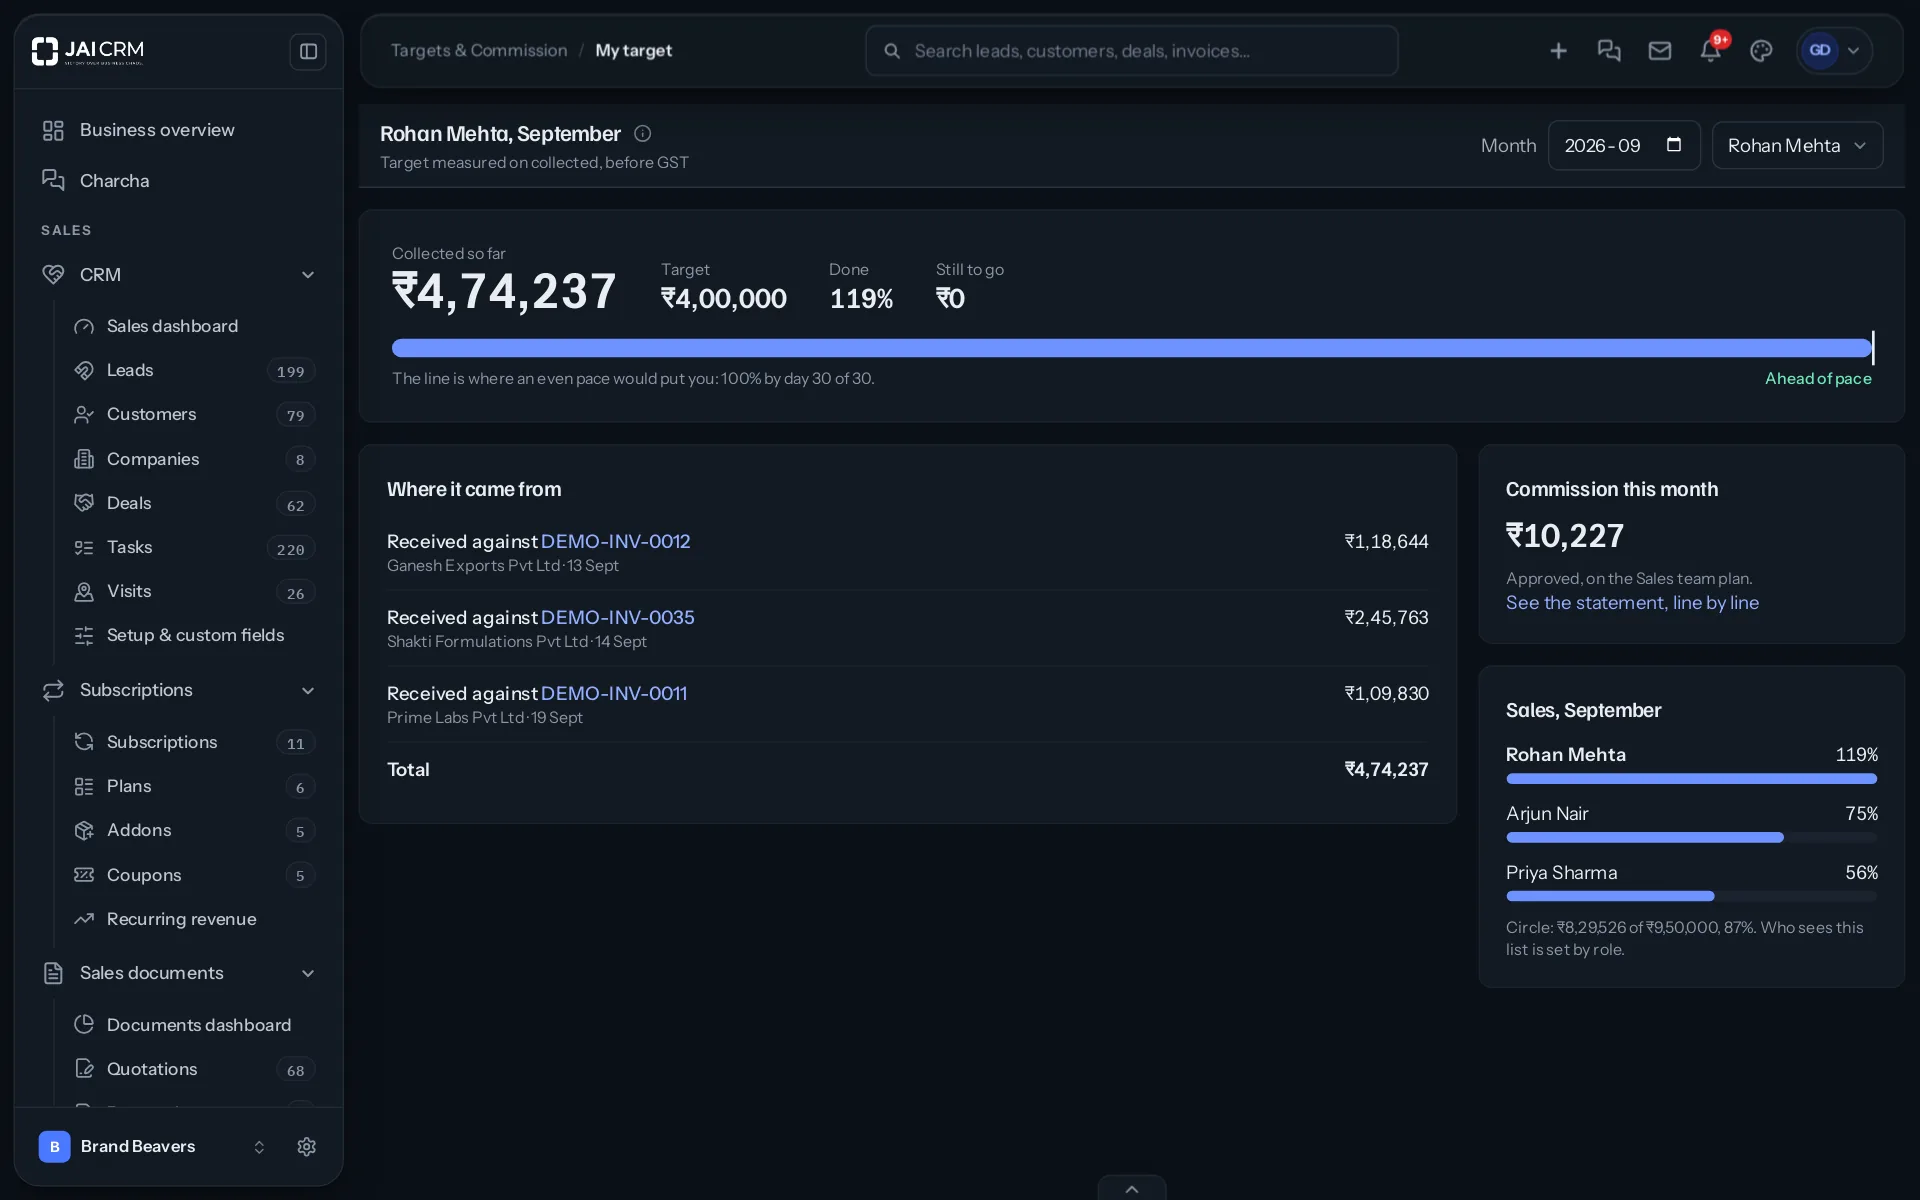Open invoice DEMO-INV-0012 link
The width and height of the screenshot is (1920, 1200).
click(x=615, y=541)
